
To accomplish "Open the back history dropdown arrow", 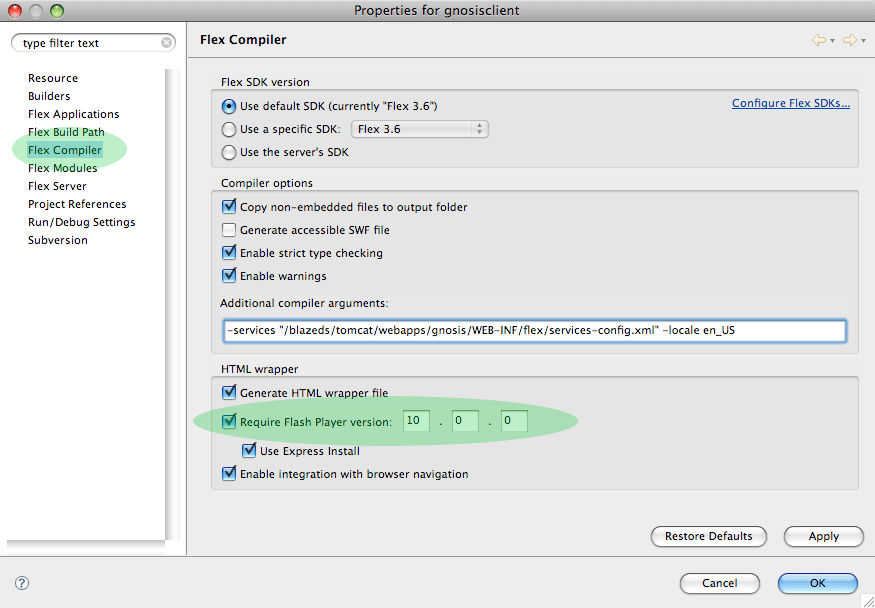I will click(832, 41).
